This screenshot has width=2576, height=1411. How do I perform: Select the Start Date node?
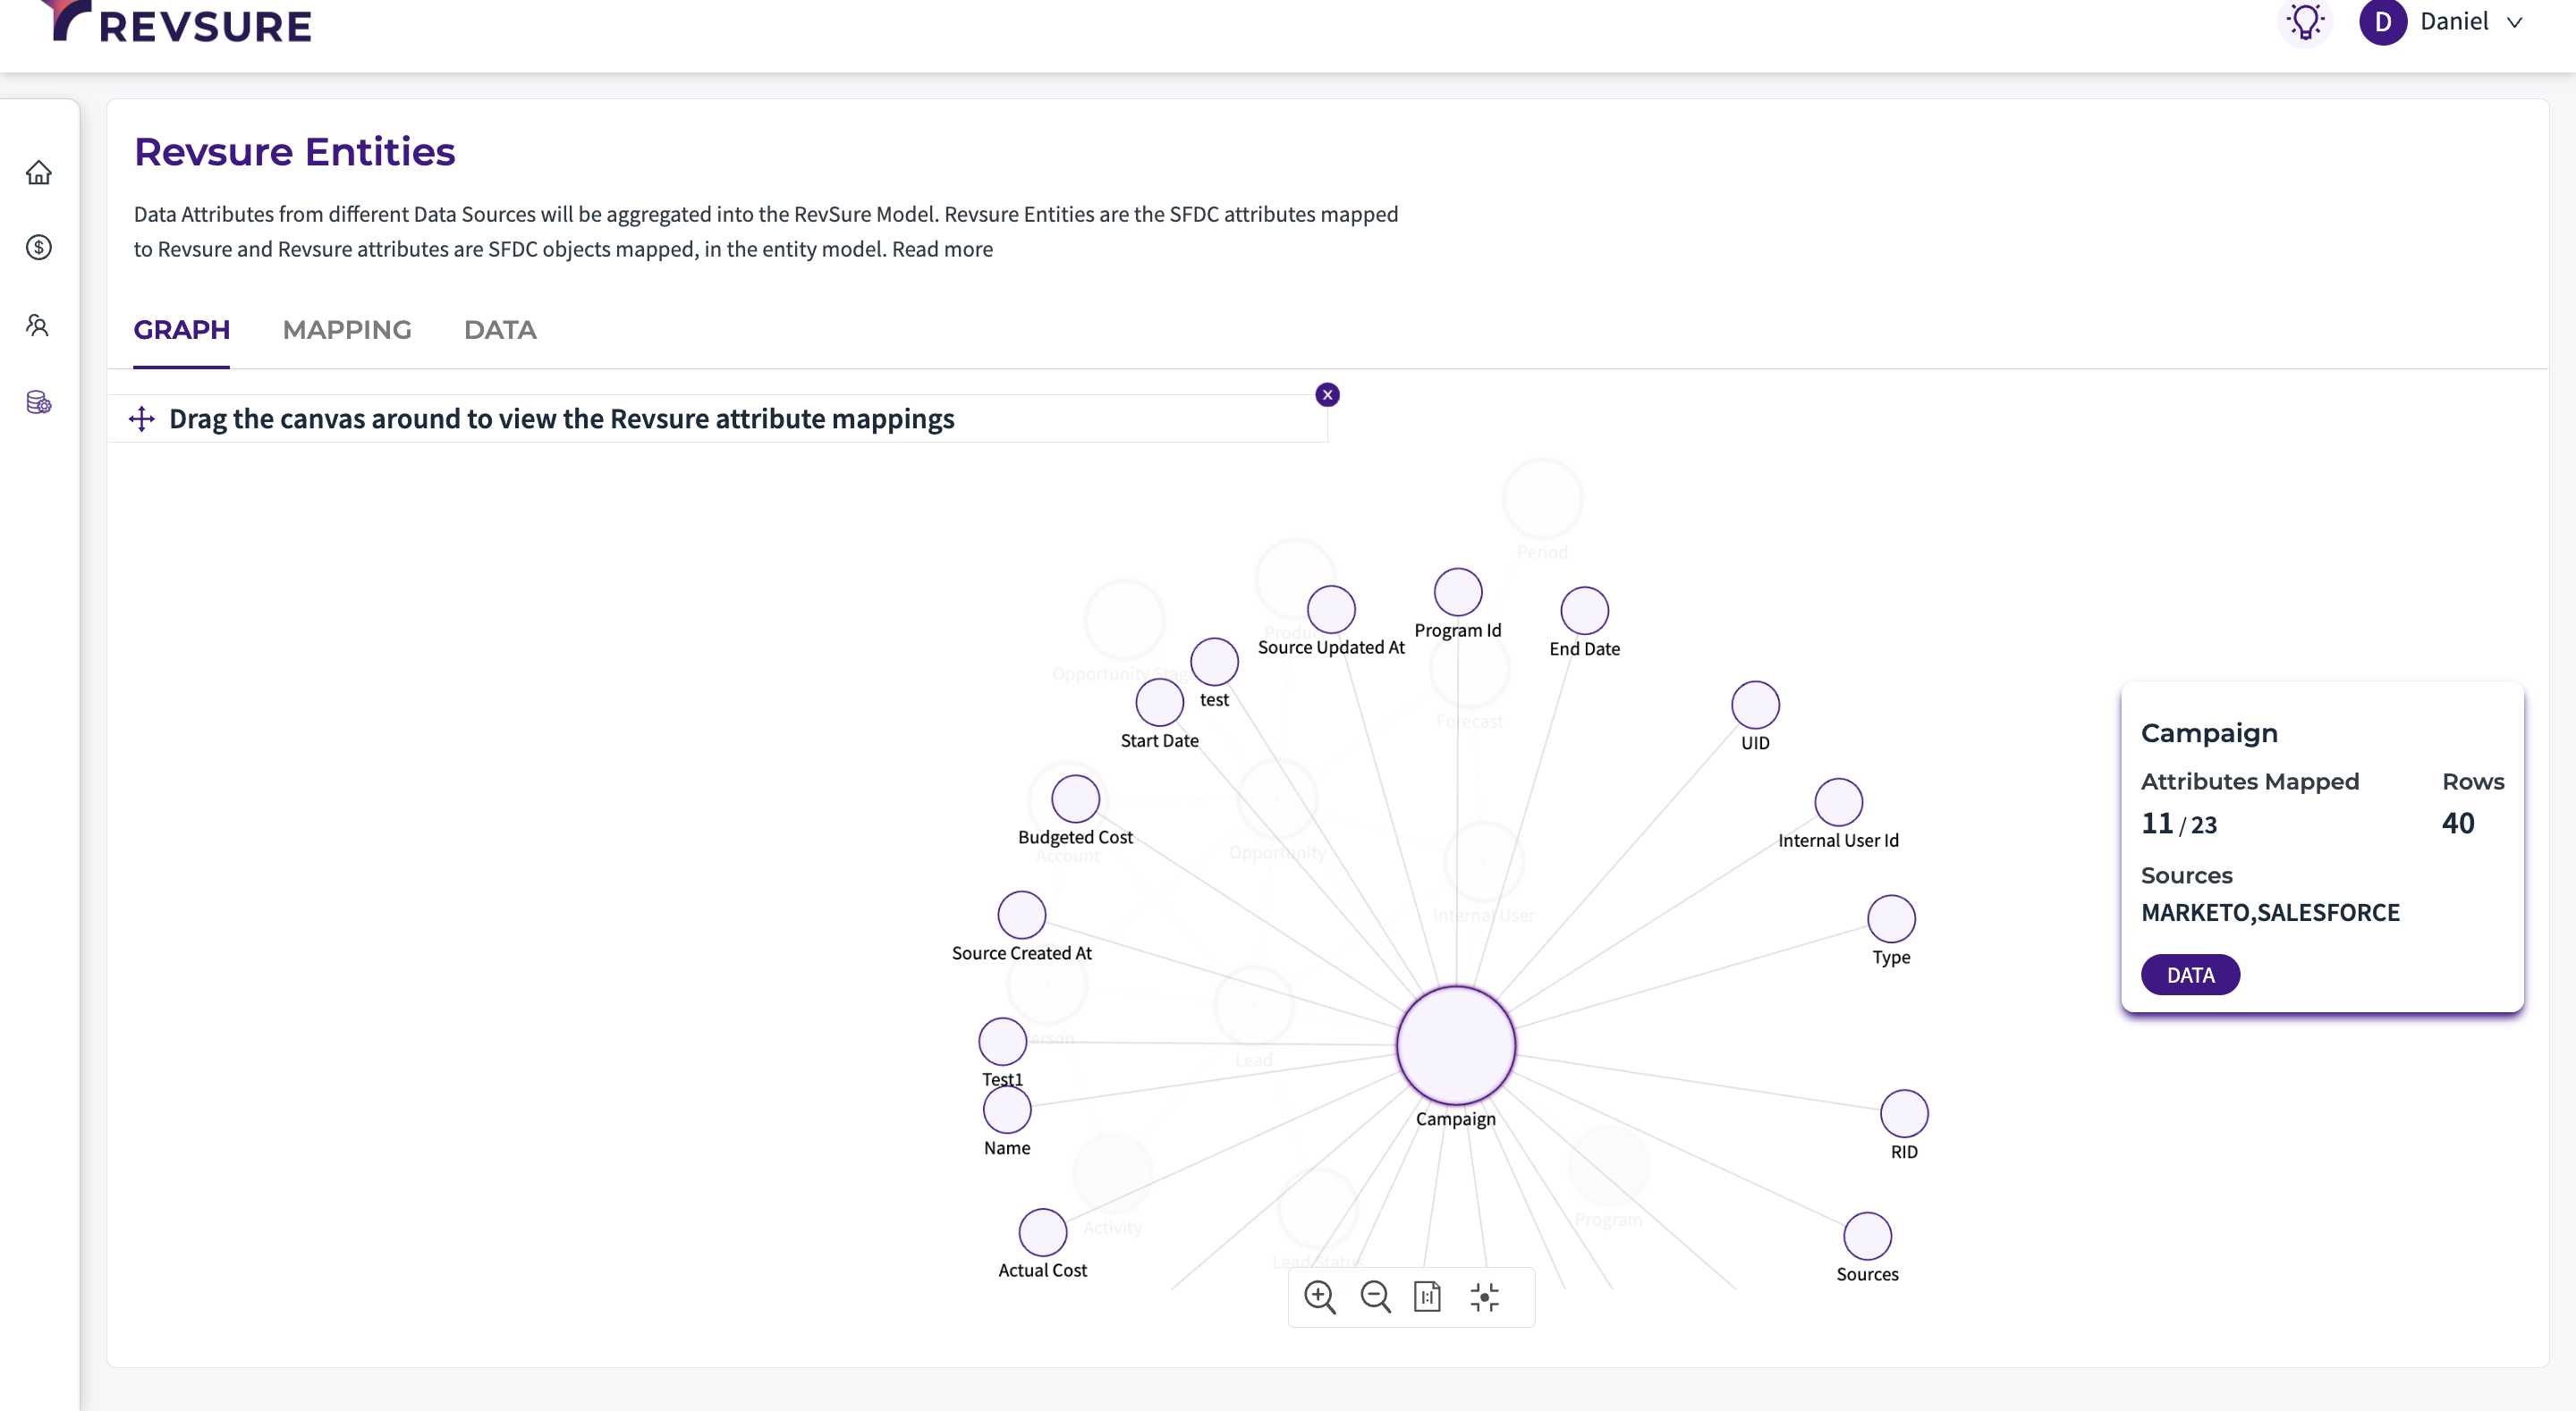pyautogui.click(x=1159, y=702)
